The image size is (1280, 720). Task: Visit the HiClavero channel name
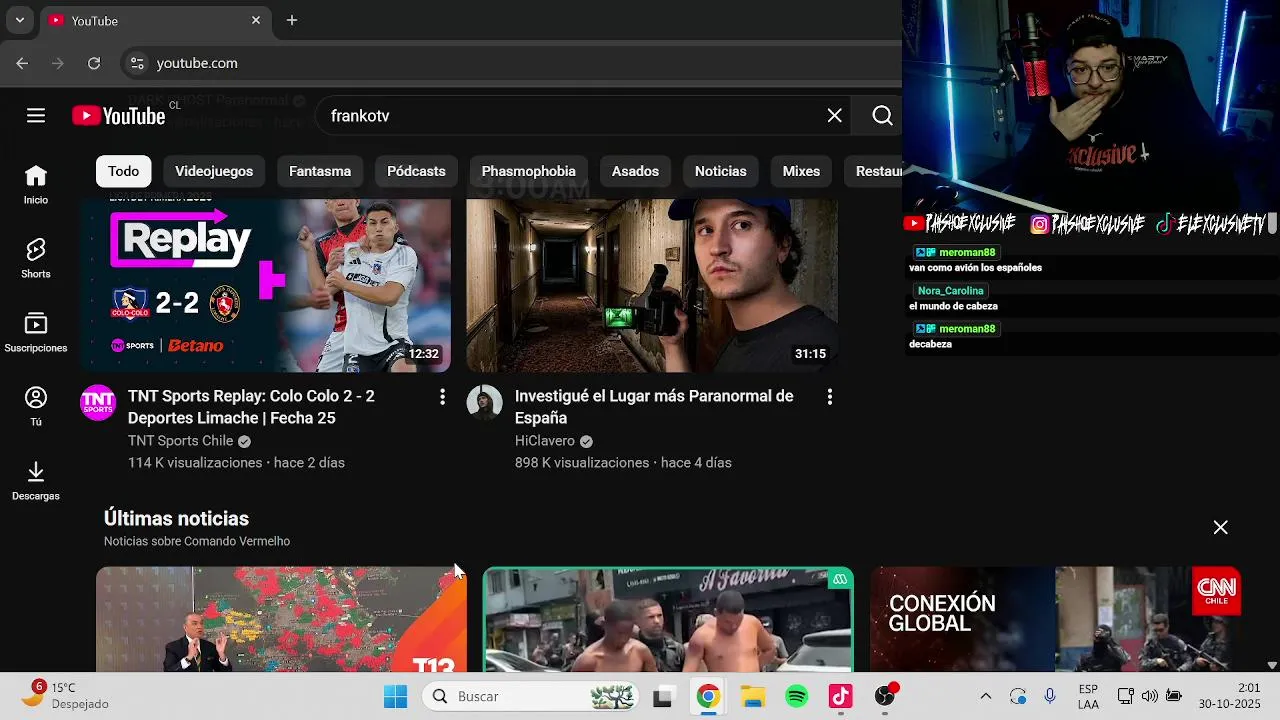coord(545,441)
